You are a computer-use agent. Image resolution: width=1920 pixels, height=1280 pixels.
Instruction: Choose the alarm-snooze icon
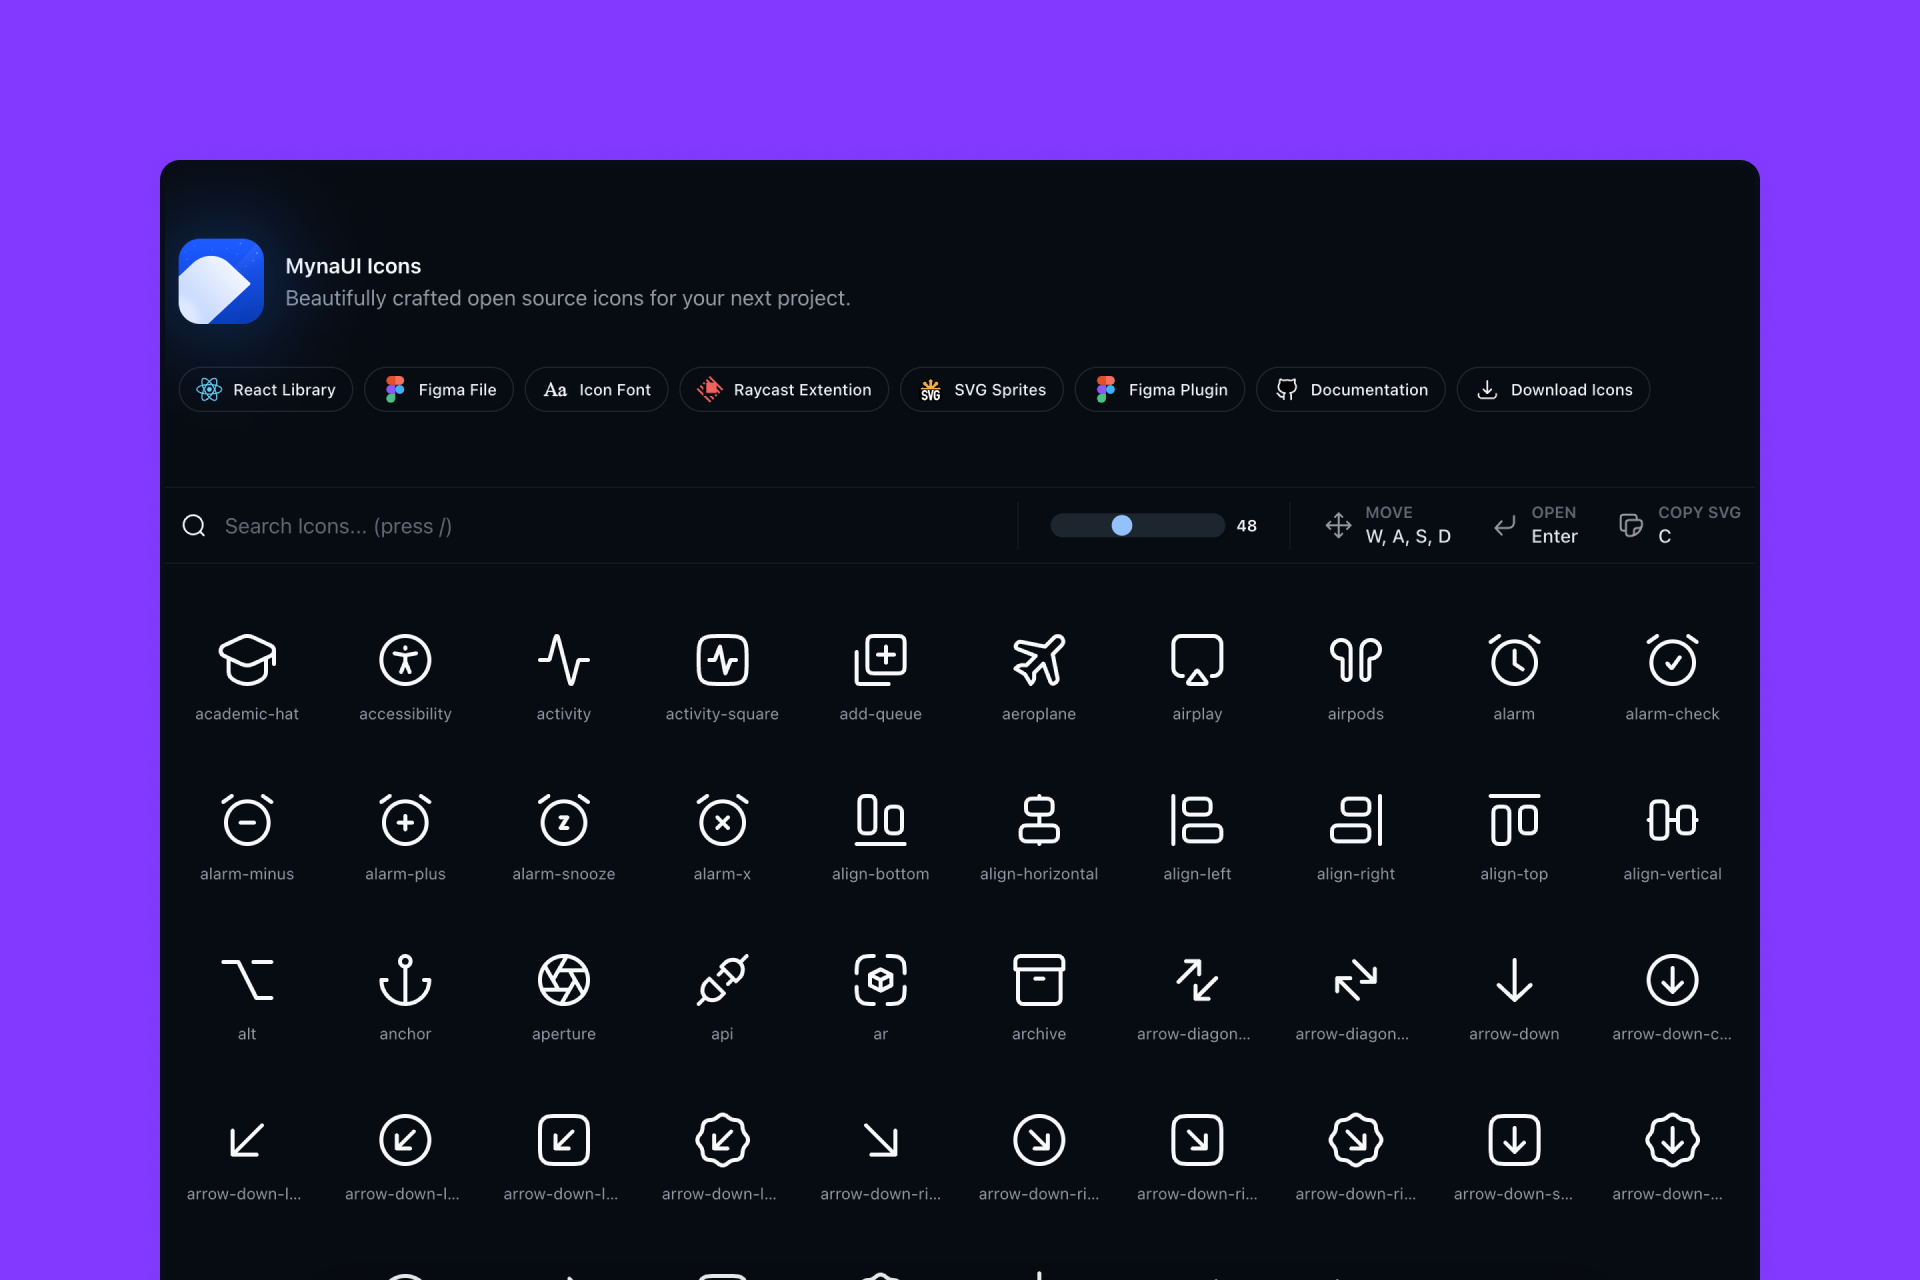click(564, 820)
